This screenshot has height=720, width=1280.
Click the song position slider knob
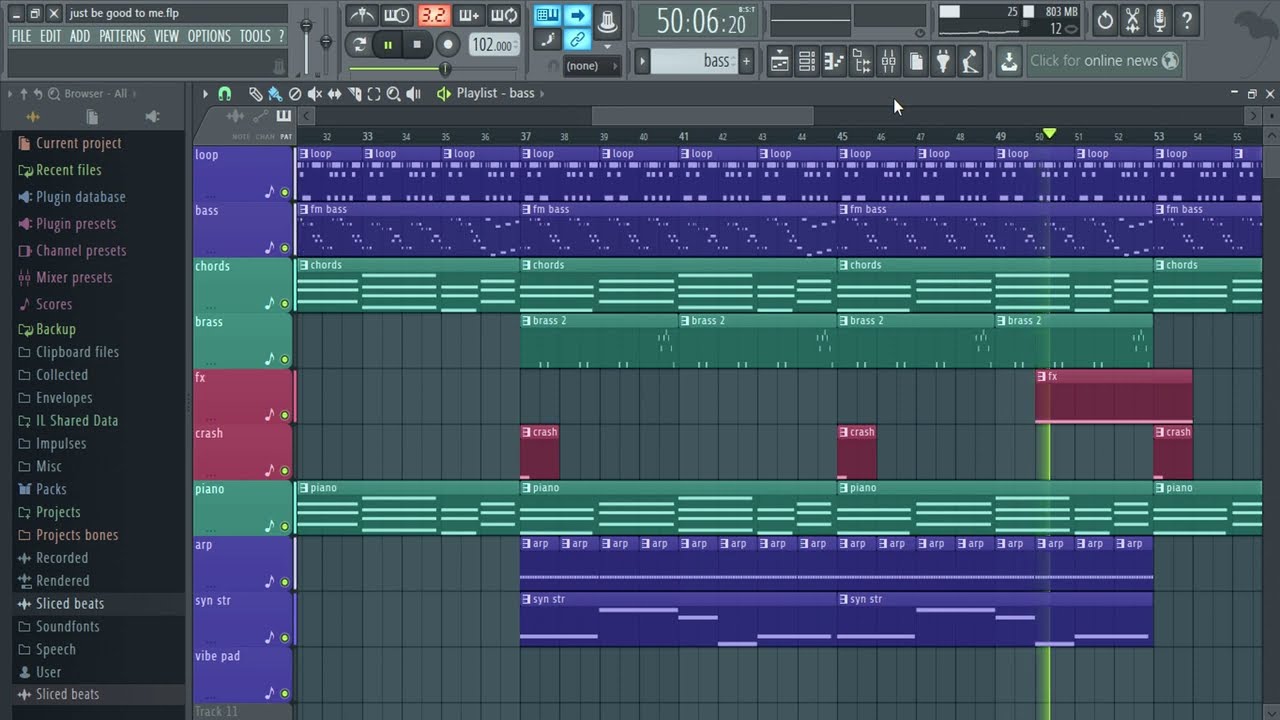click(x=445, y=69)
